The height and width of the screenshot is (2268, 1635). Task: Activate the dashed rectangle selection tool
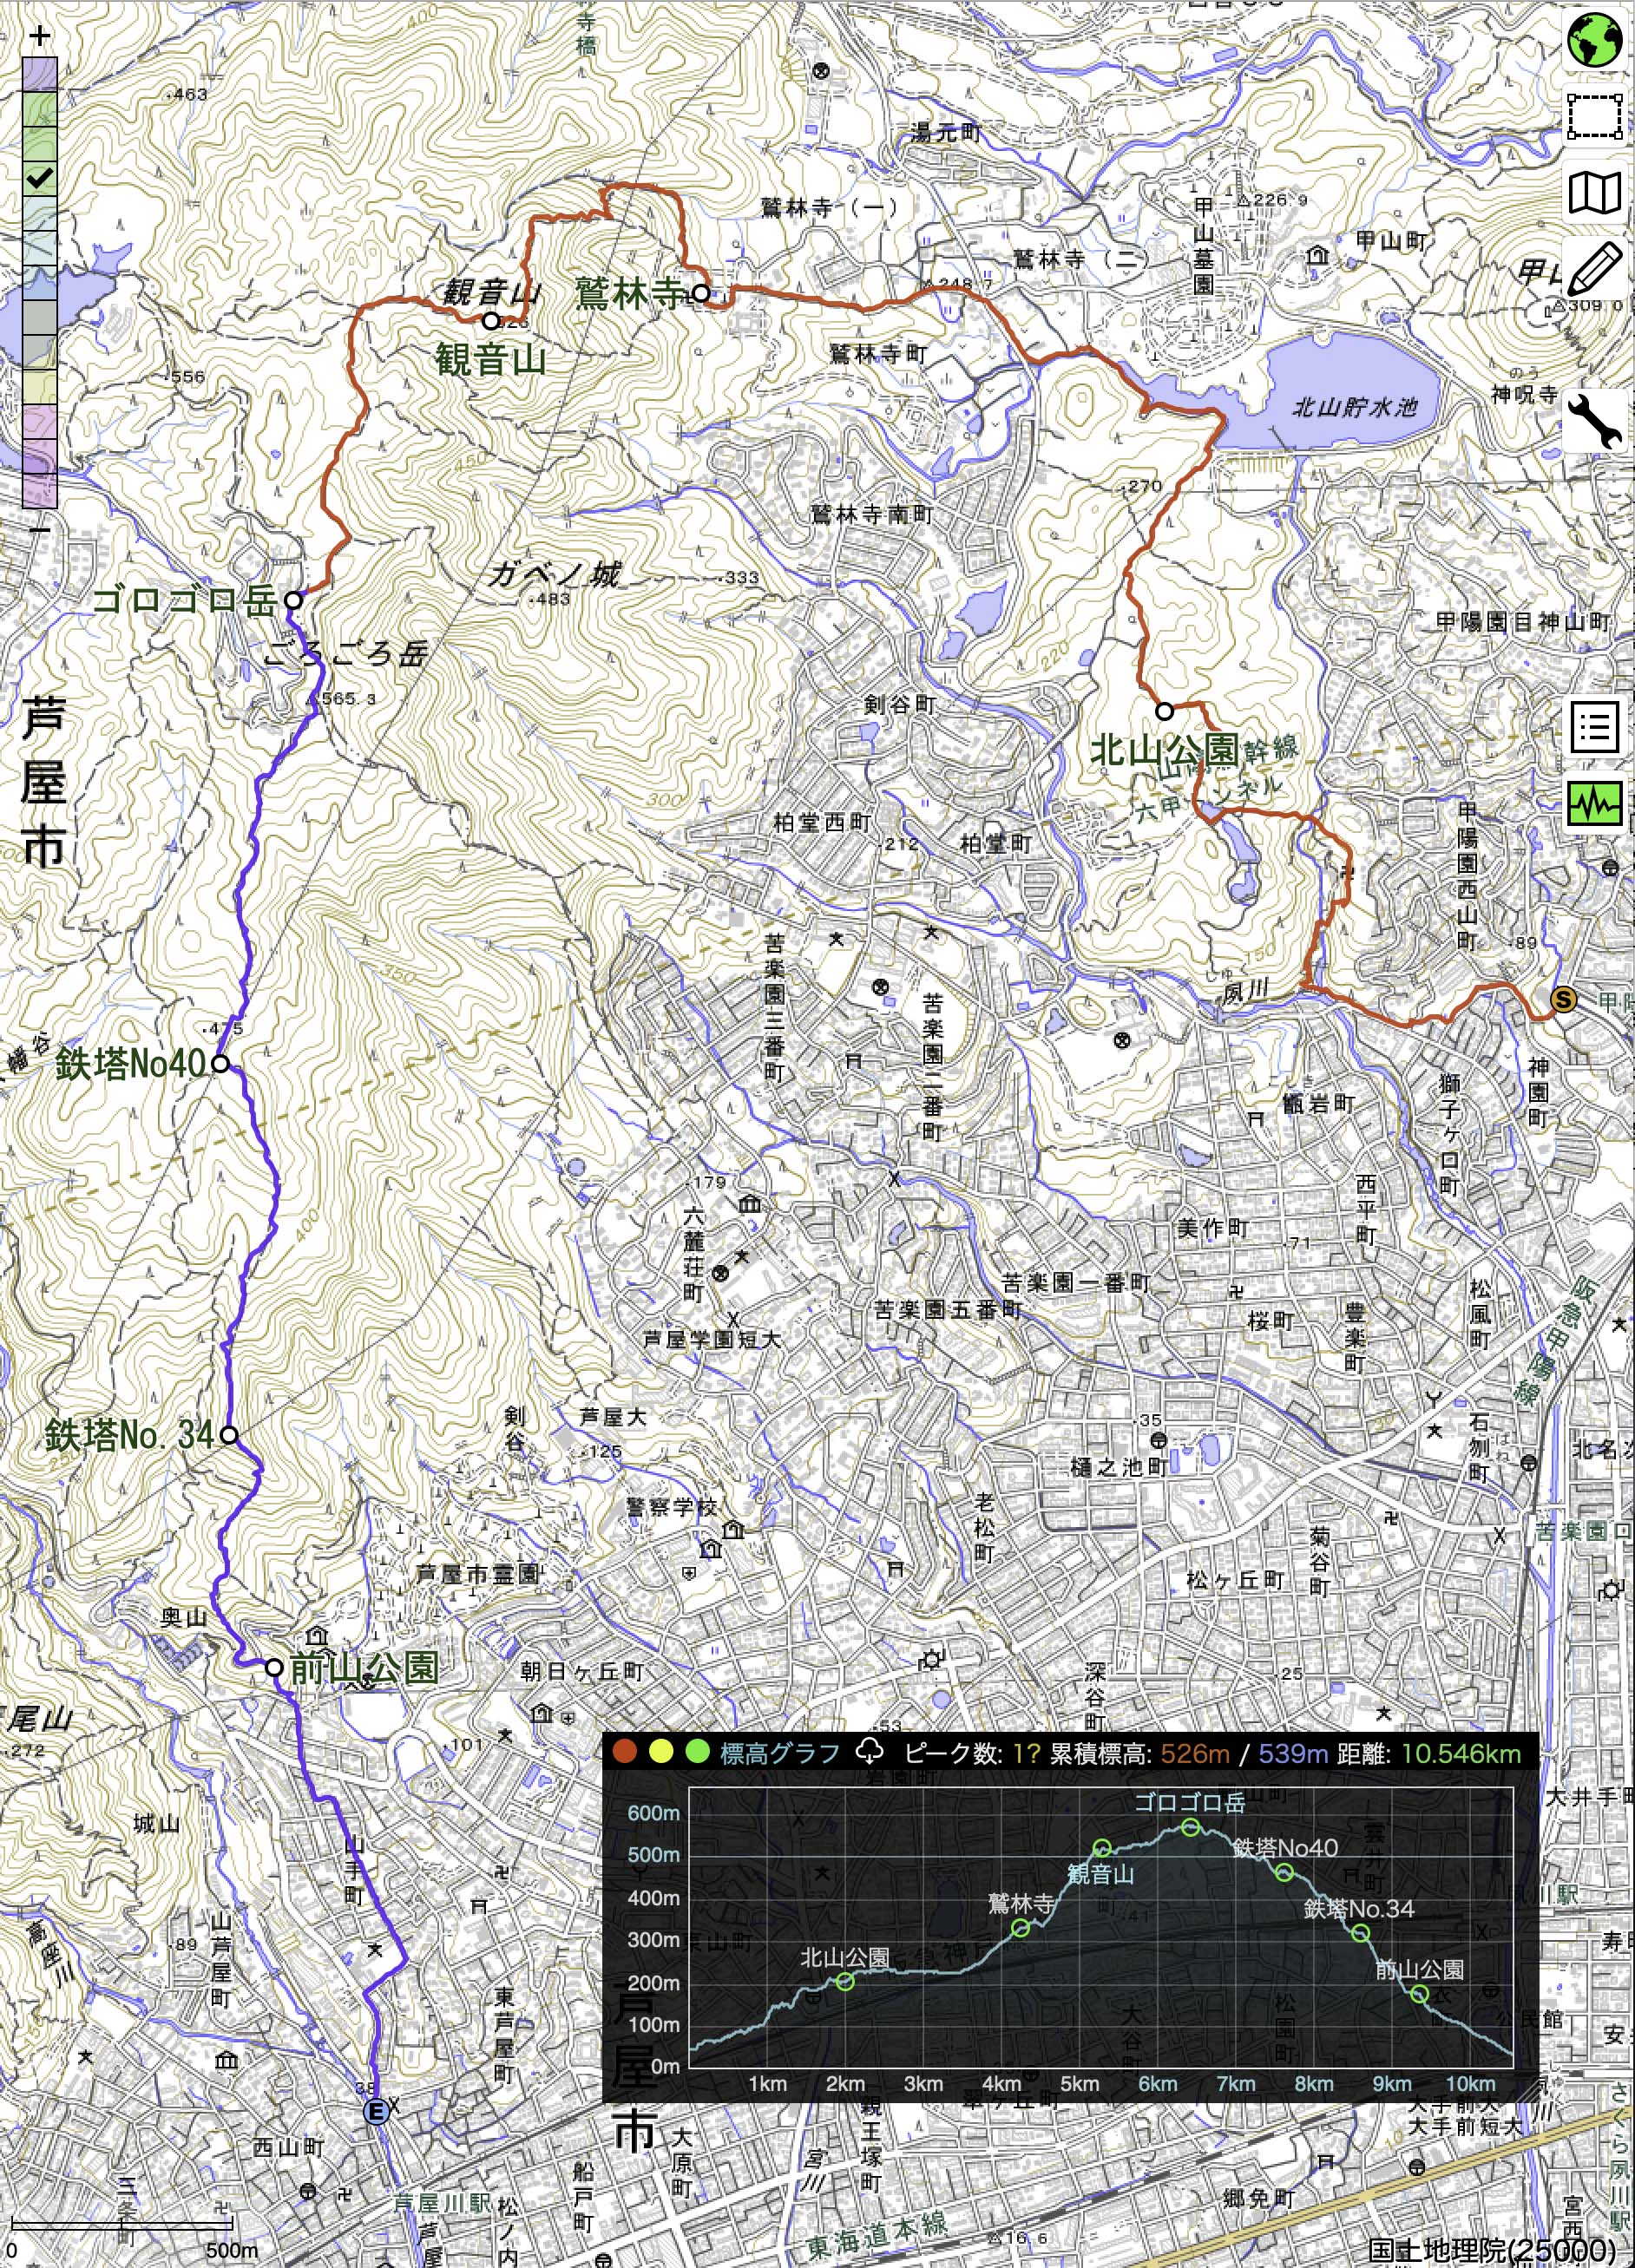(x=1594, y=117)
